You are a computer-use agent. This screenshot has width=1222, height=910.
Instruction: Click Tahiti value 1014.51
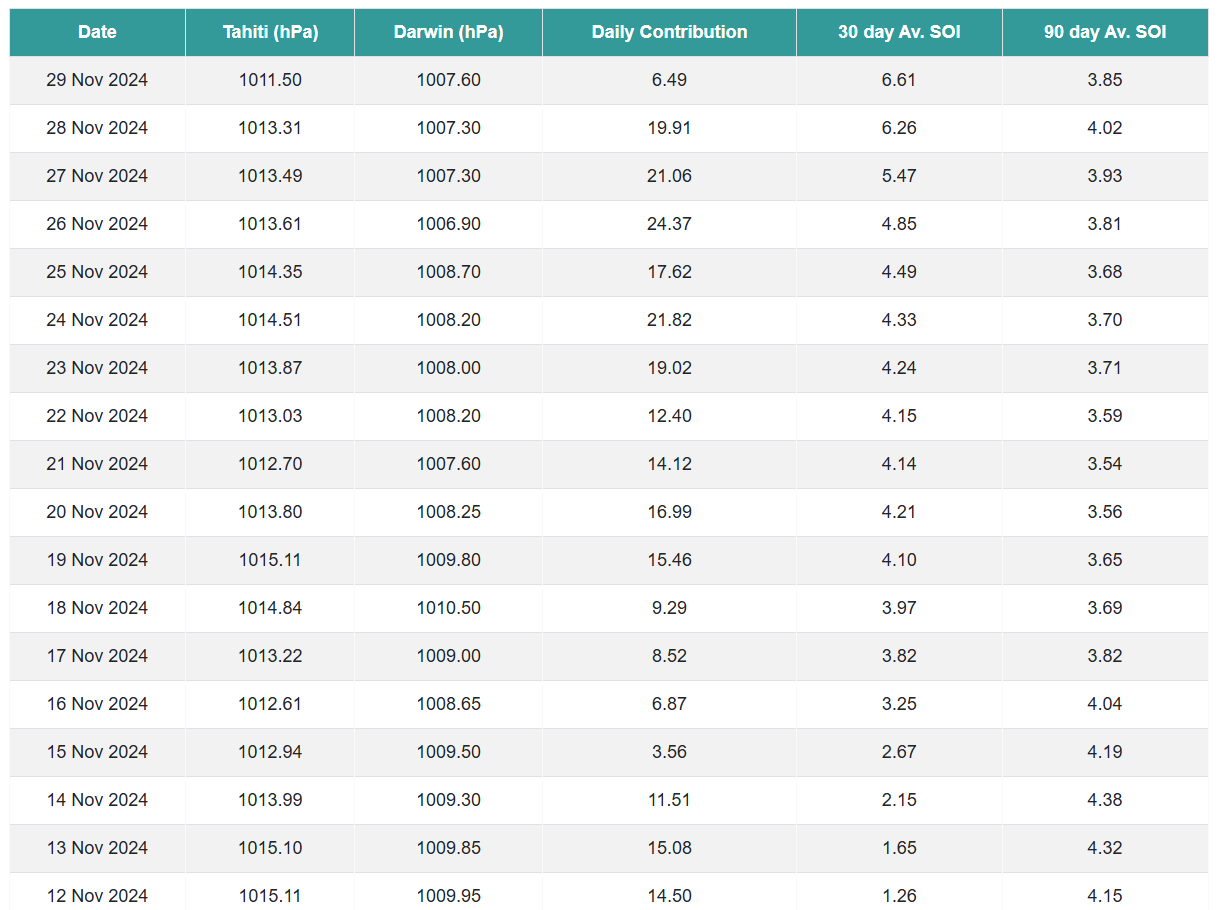click(270, 320)
